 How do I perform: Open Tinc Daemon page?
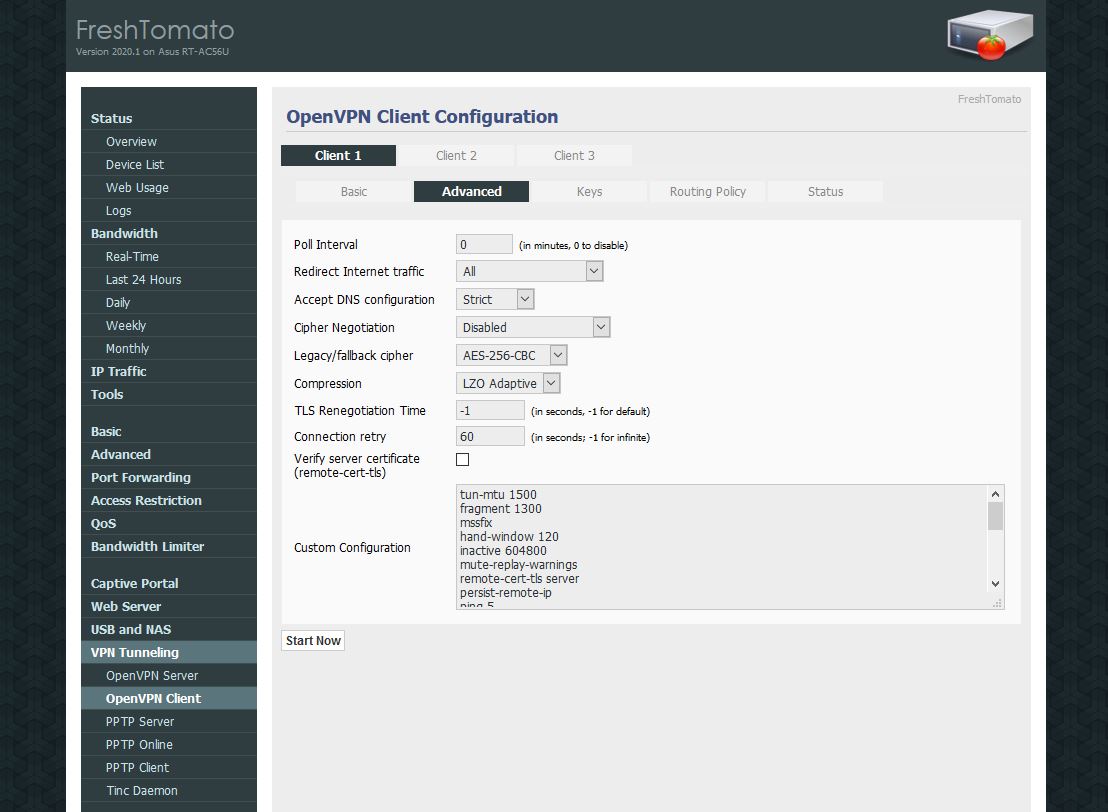pos(169,790)
